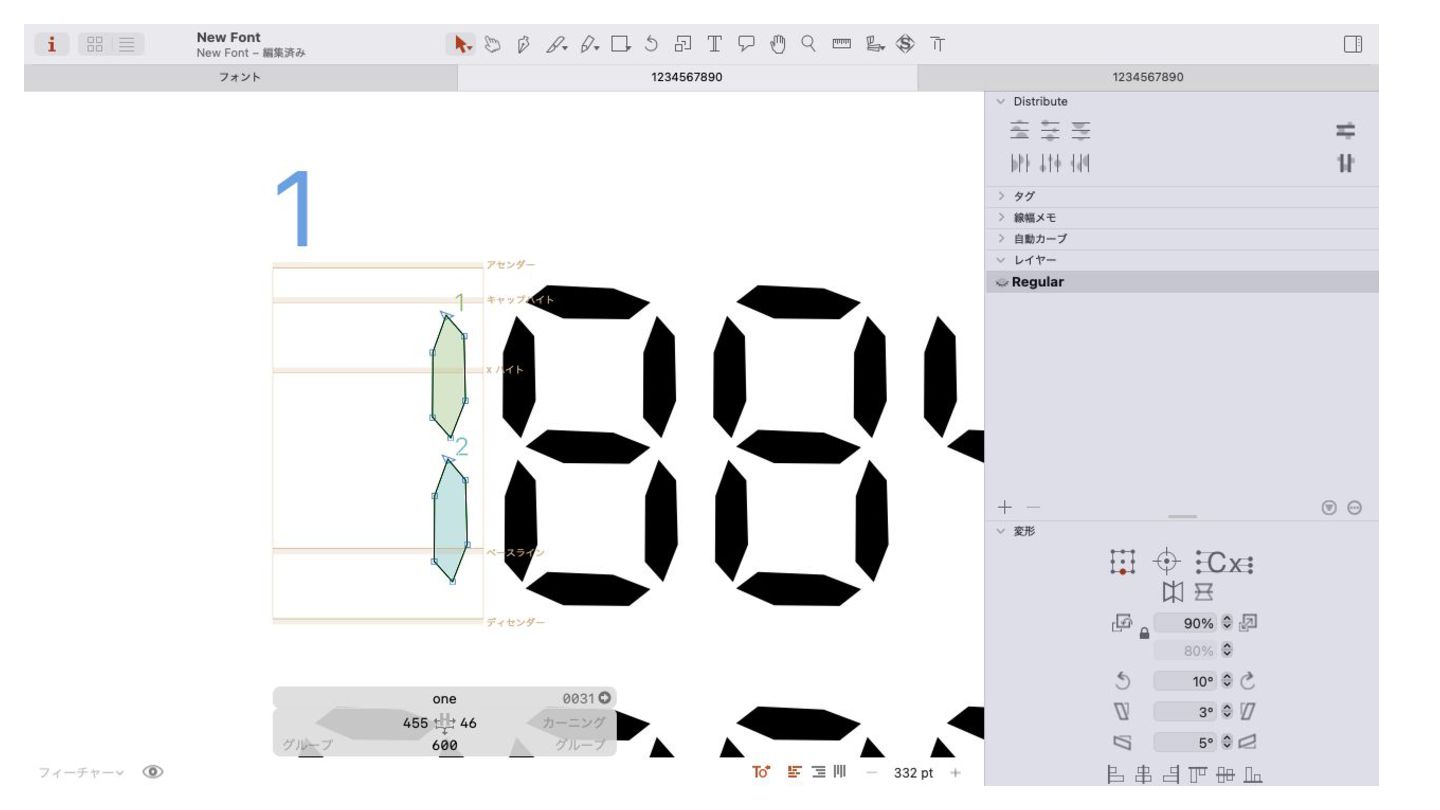This screenshot has width=1440, height=810.
Task: Choose the Measurement ruler tool
Action: tap(841, 44)
